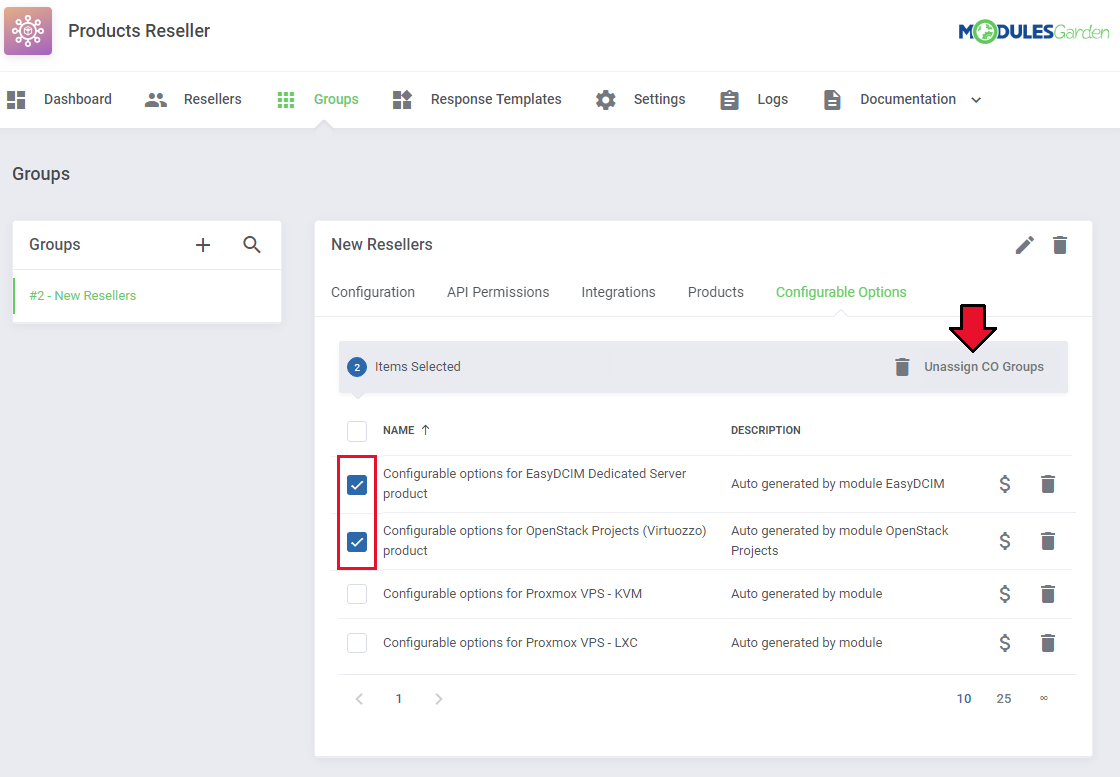Sort by name using arrow icon

click(426, 430)
